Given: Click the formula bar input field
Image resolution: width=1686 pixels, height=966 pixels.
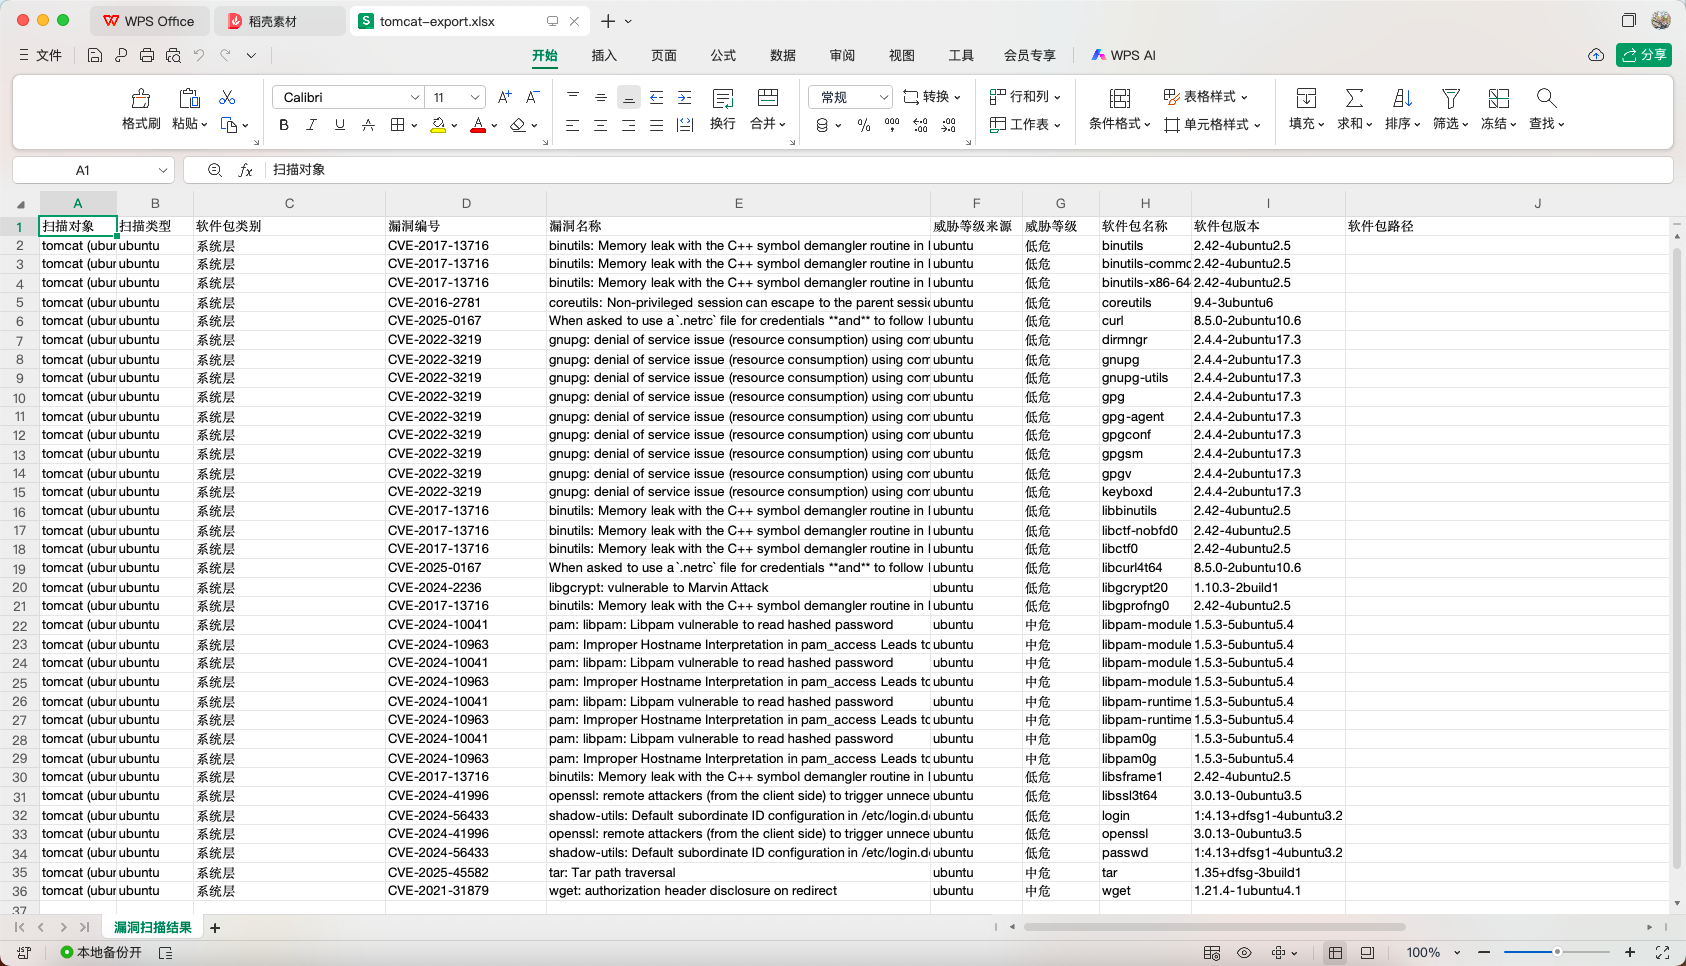Looking at the screenshot, I should point(900,170).
